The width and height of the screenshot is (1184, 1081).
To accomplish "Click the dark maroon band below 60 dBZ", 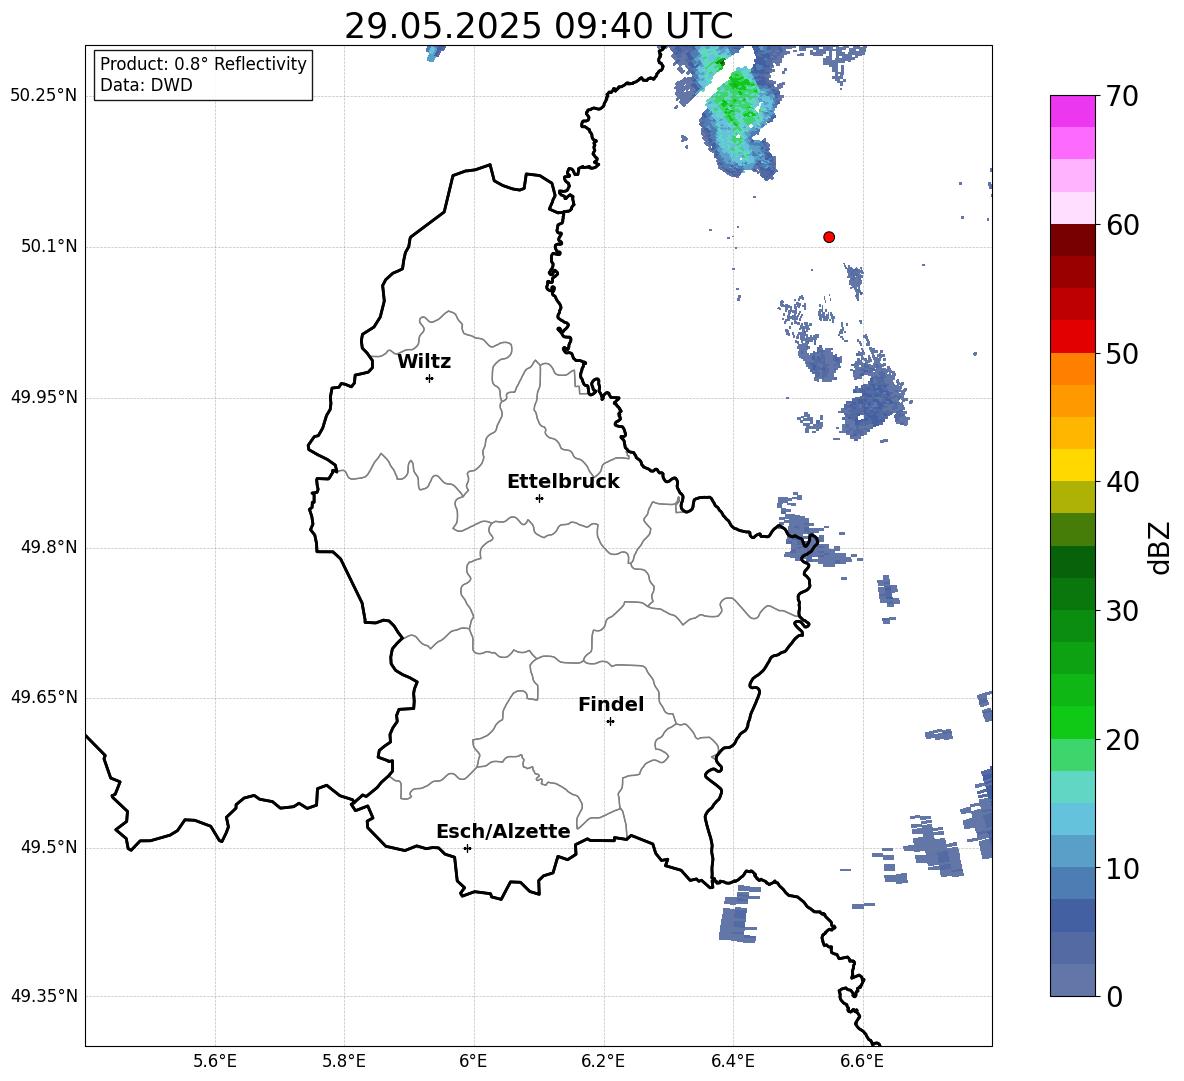I will tap(1072, 240).
